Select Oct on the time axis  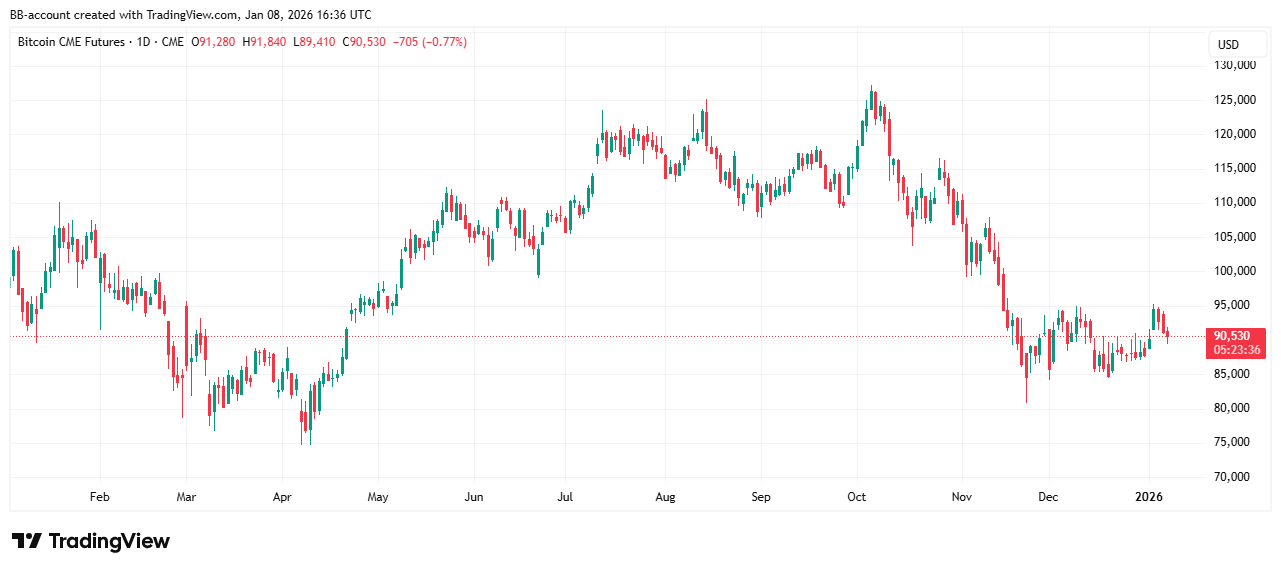[x=857, y=496]
